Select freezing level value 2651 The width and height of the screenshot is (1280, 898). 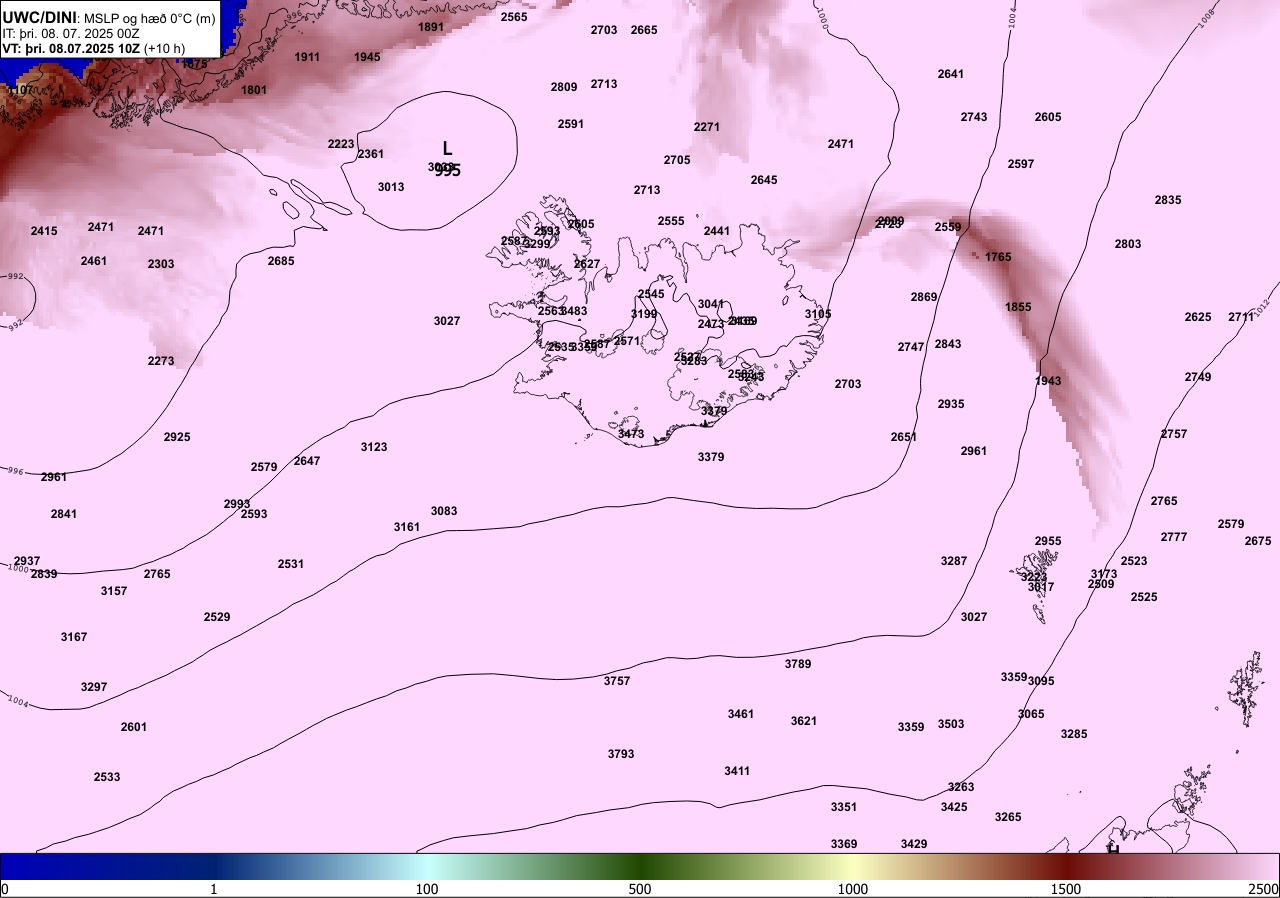[x=904, y=437]
